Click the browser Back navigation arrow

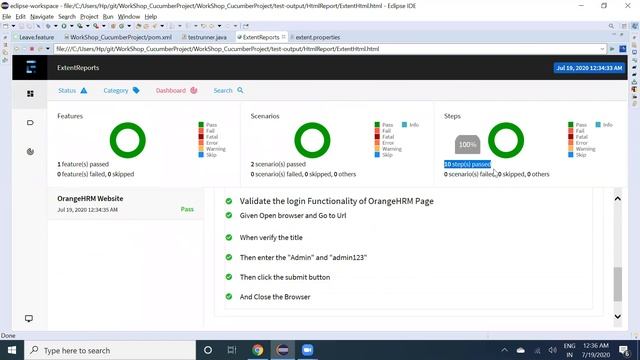(16, 49)
